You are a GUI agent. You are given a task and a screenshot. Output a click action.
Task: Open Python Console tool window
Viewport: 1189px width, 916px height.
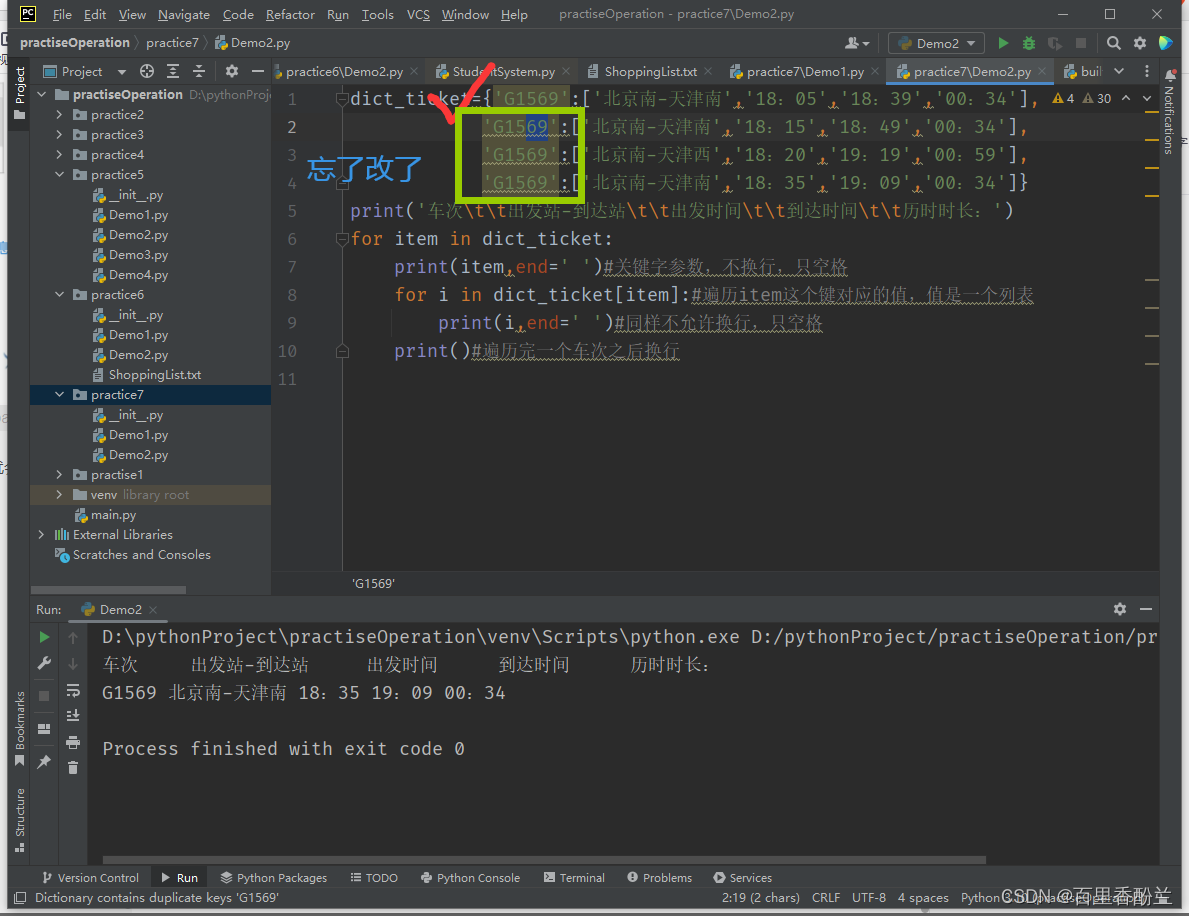(470, 877)
